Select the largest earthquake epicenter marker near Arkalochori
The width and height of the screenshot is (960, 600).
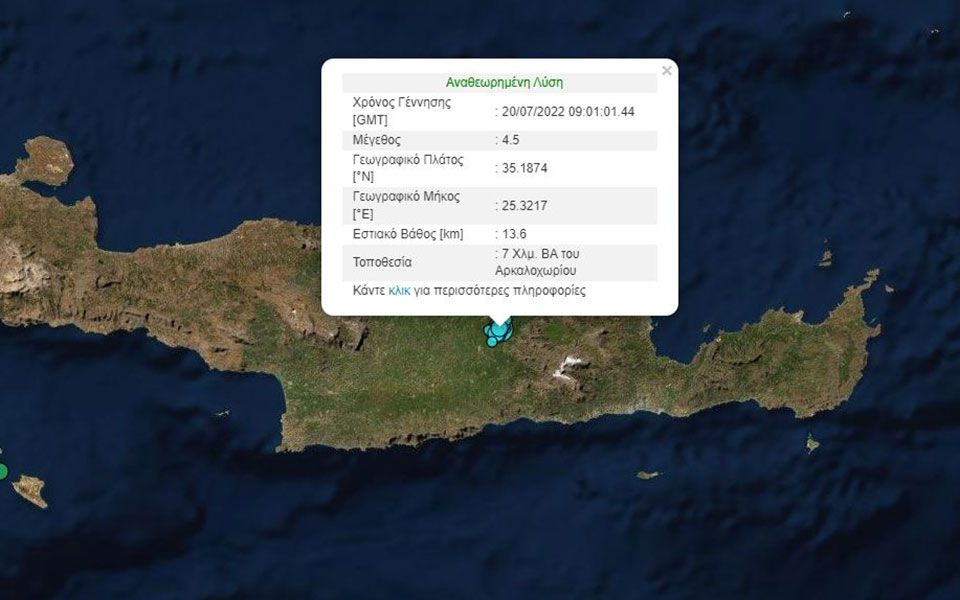point(499,331)
